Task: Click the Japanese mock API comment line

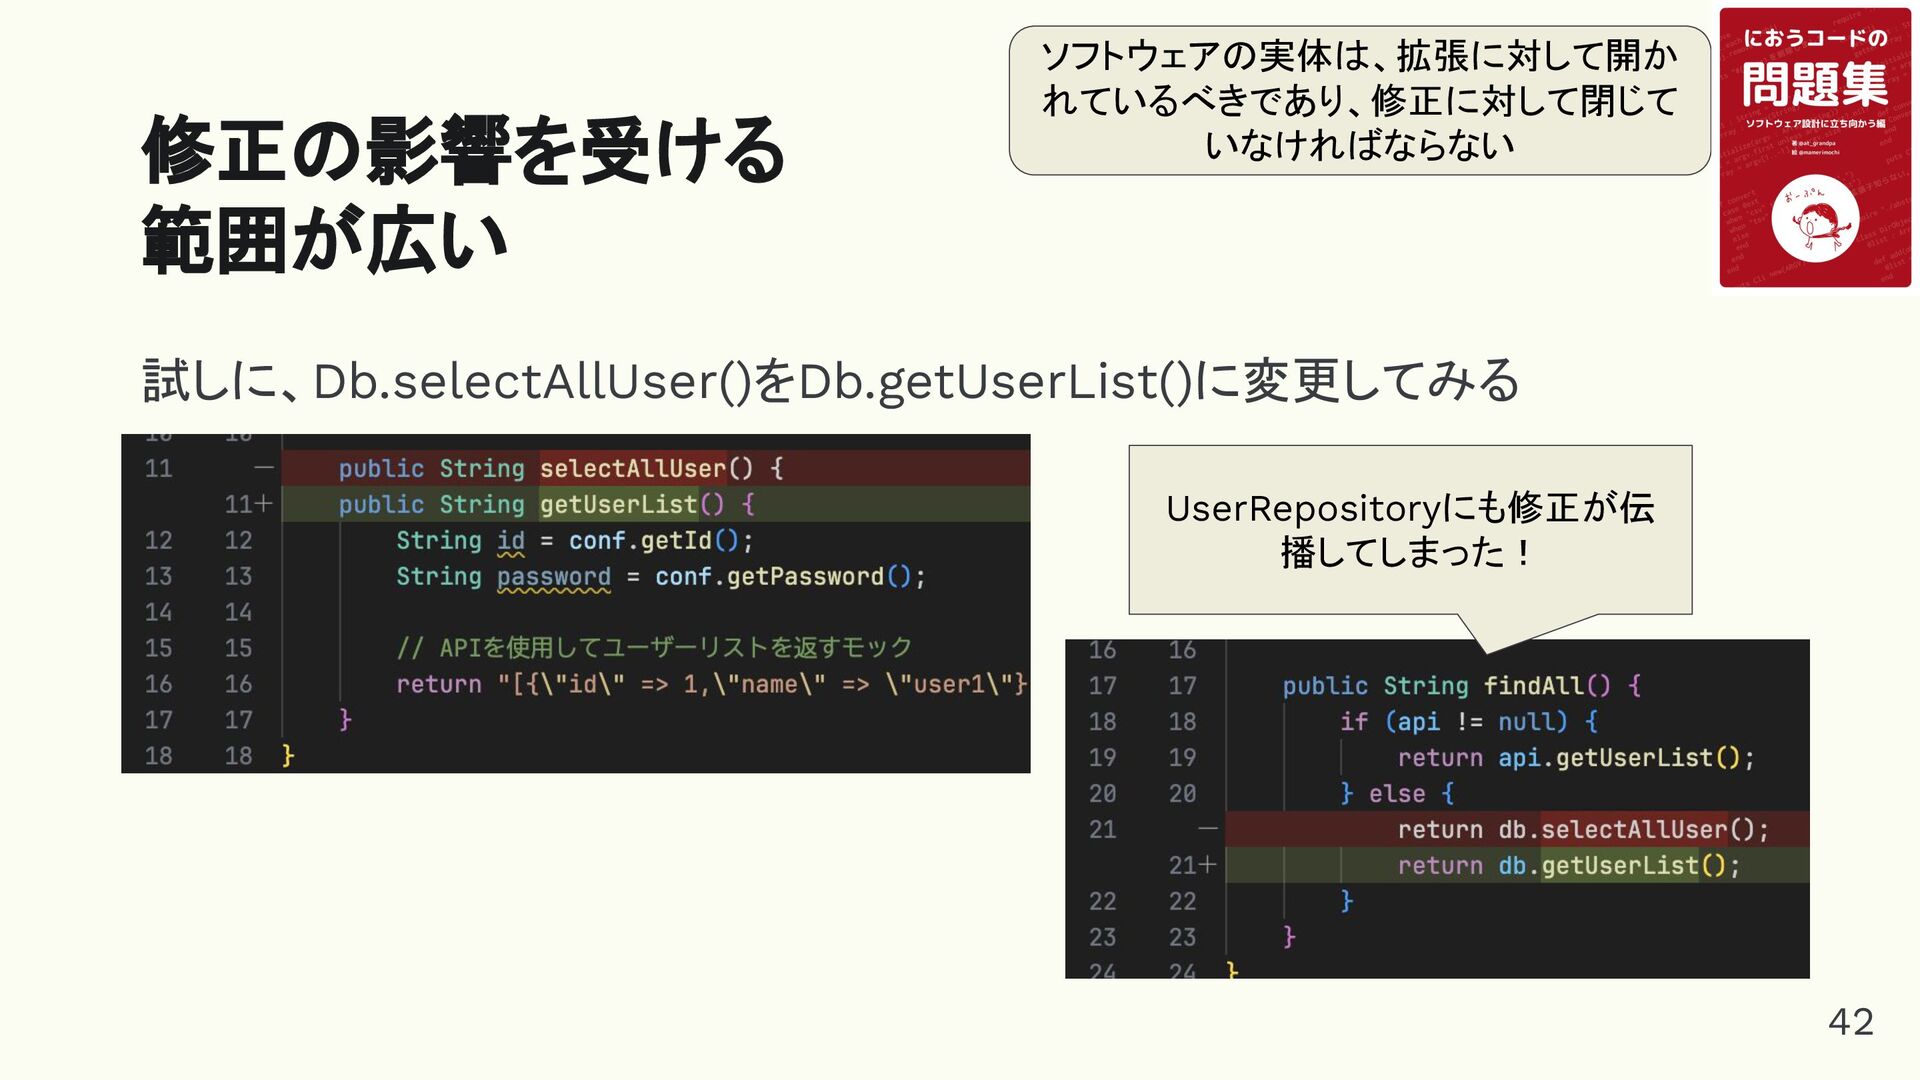Action: pyautogui.click(x=654, y=648)
